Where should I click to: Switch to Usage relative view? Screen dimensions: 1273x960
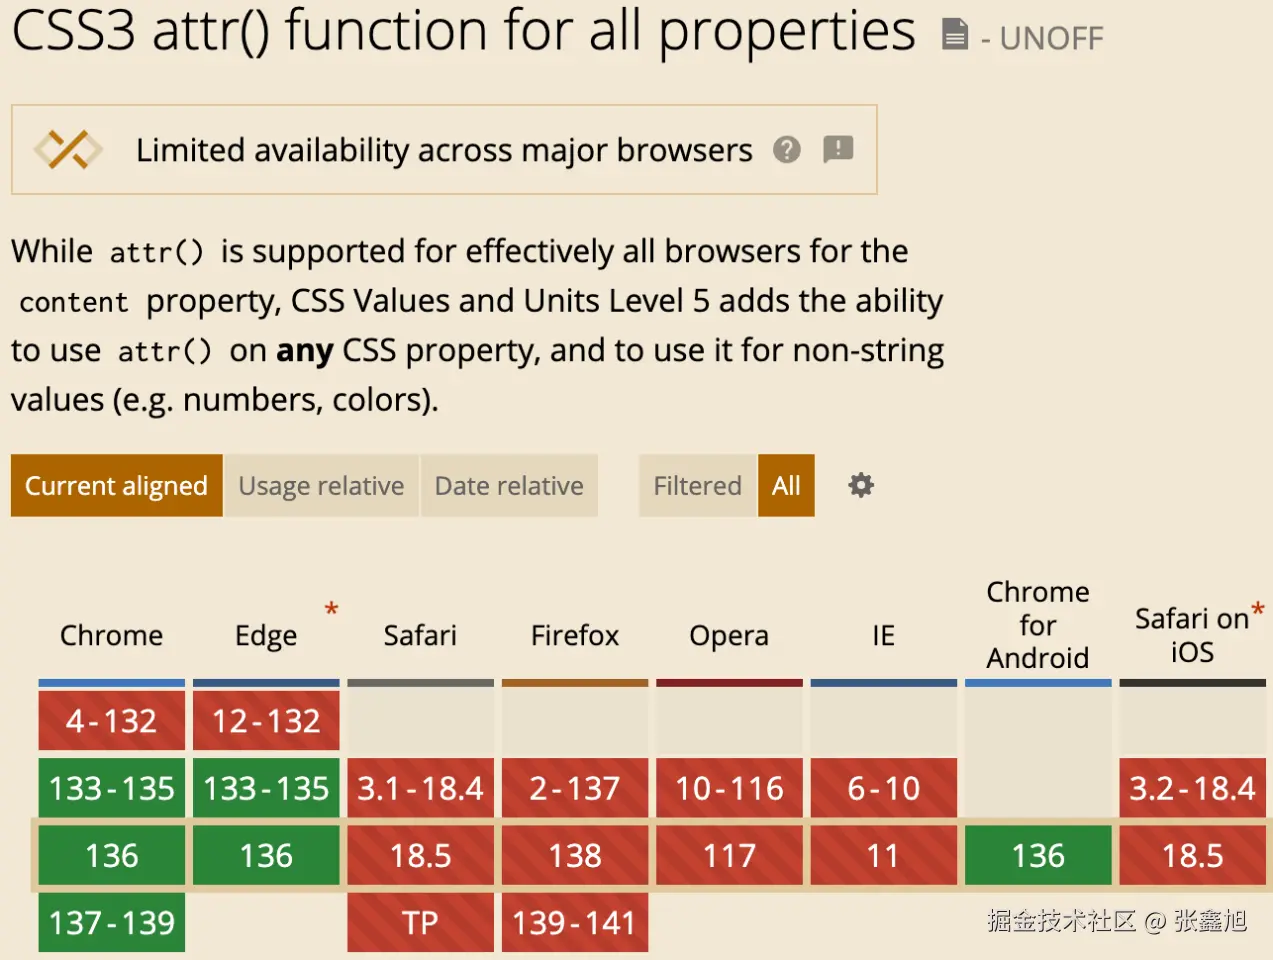[321, 486]
